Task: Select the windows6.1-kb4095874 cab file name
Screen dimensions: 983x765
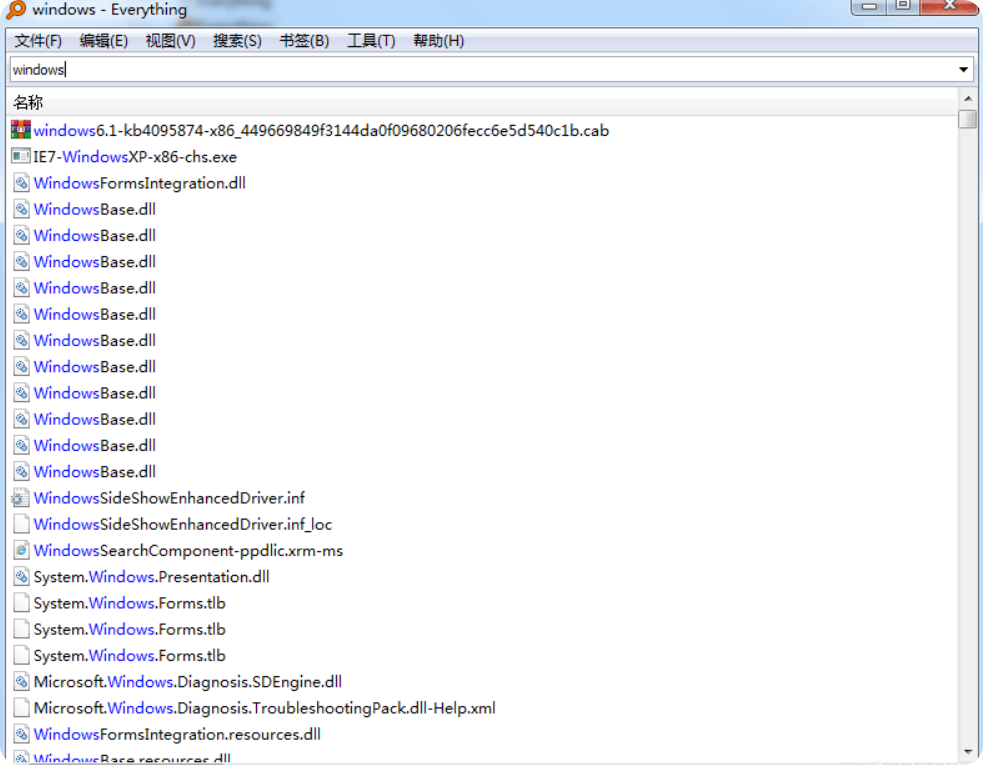Action: [321, 130]
